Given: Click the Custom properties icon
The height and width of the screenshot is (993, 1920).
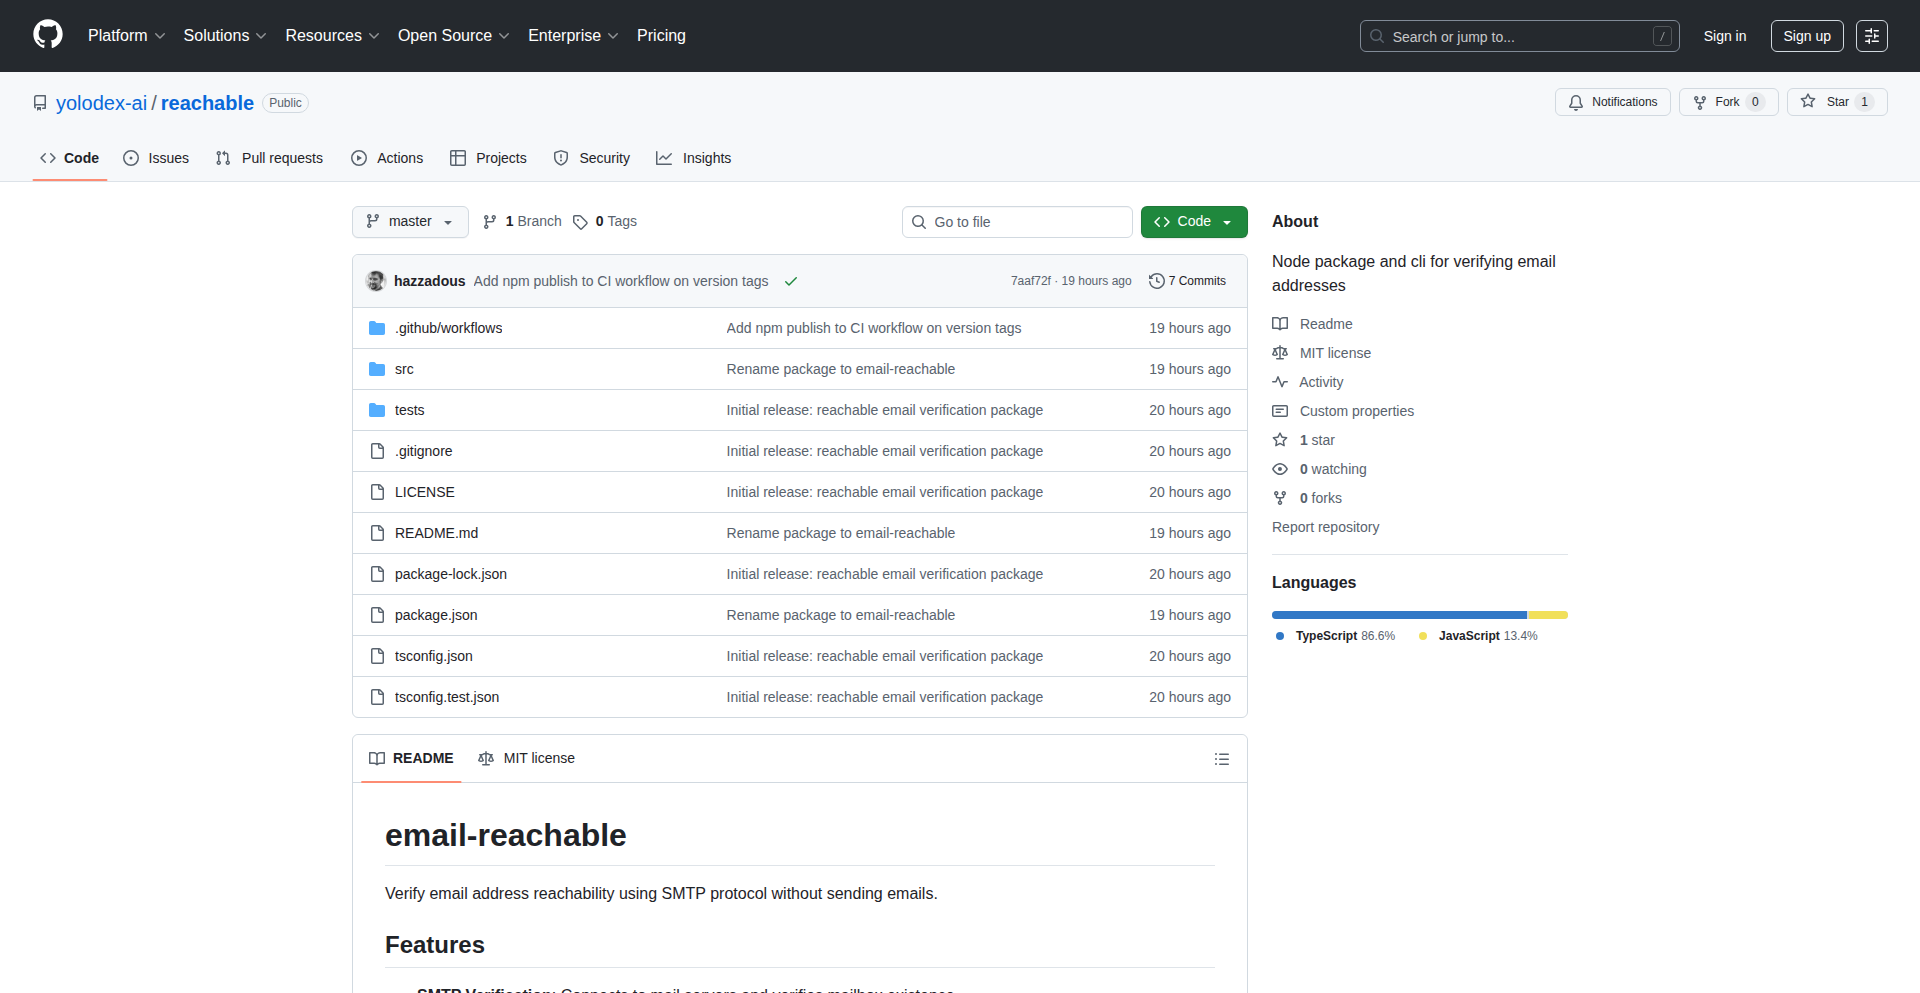Looking at the screenshot, I should pos(1281,411).
